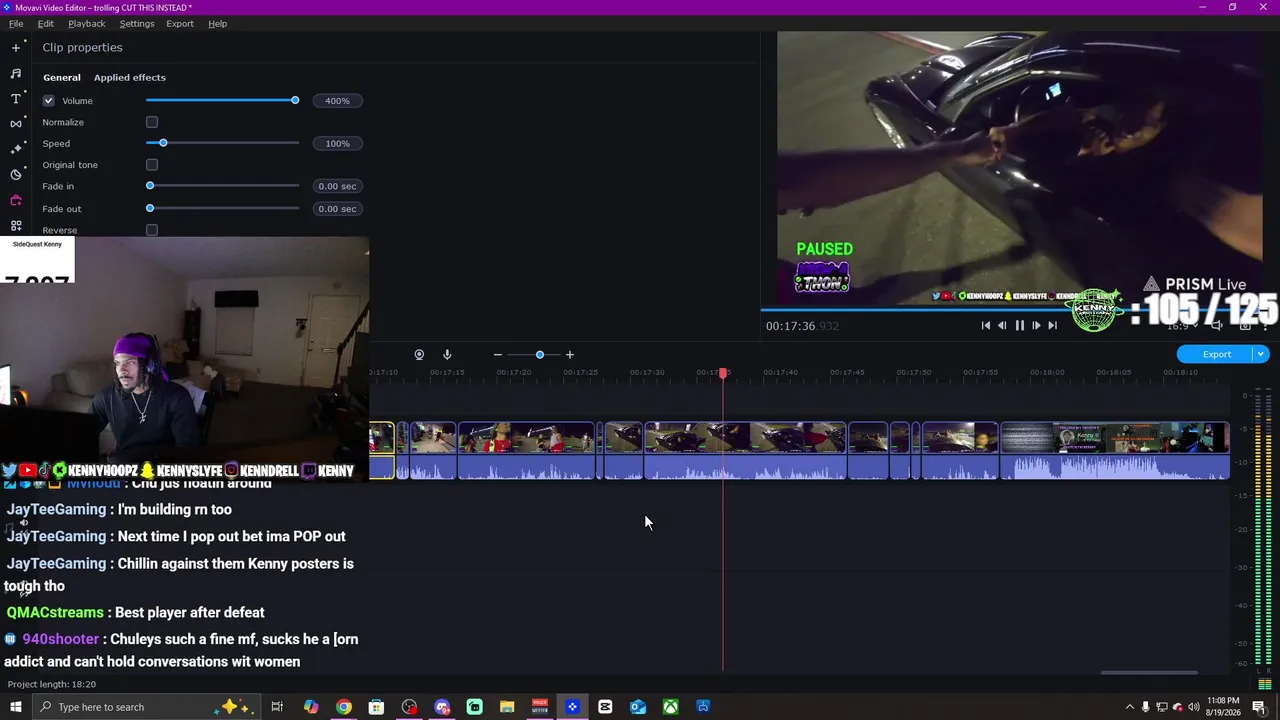Open the 16:9 aspect ratio dropdown

coord(1183,325)
